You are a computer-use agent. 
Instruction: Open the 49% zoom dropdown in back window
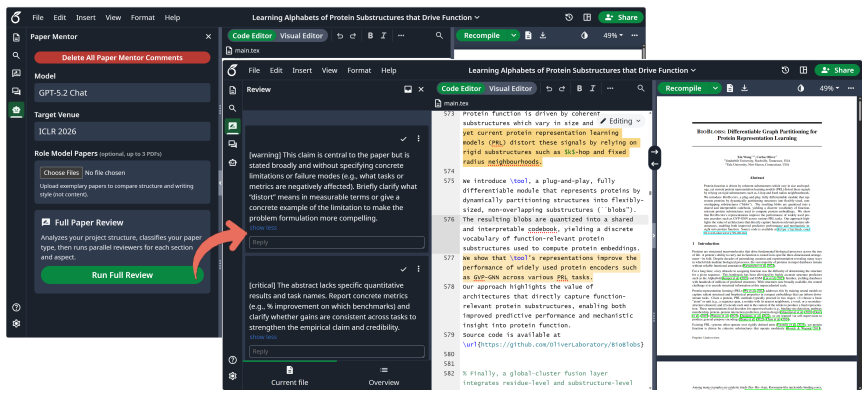tap(612, 35)
